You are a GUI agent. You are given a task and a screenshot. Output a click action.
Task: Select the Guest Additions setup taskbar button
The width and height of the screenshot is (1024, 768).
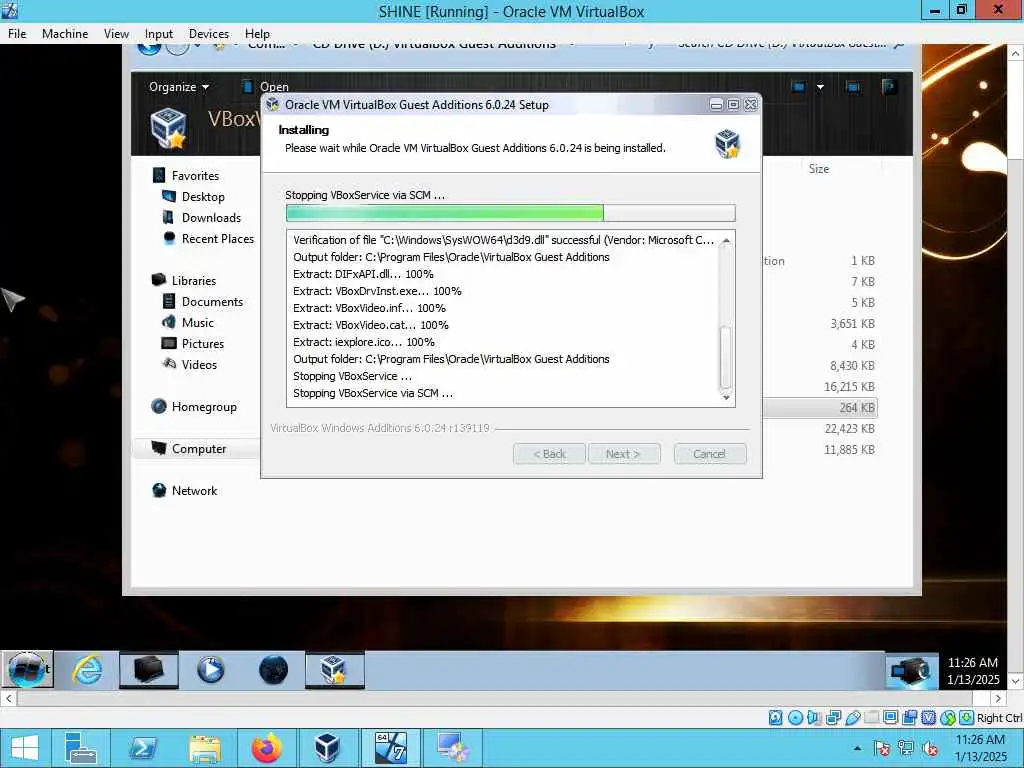[x=334, y=669]
